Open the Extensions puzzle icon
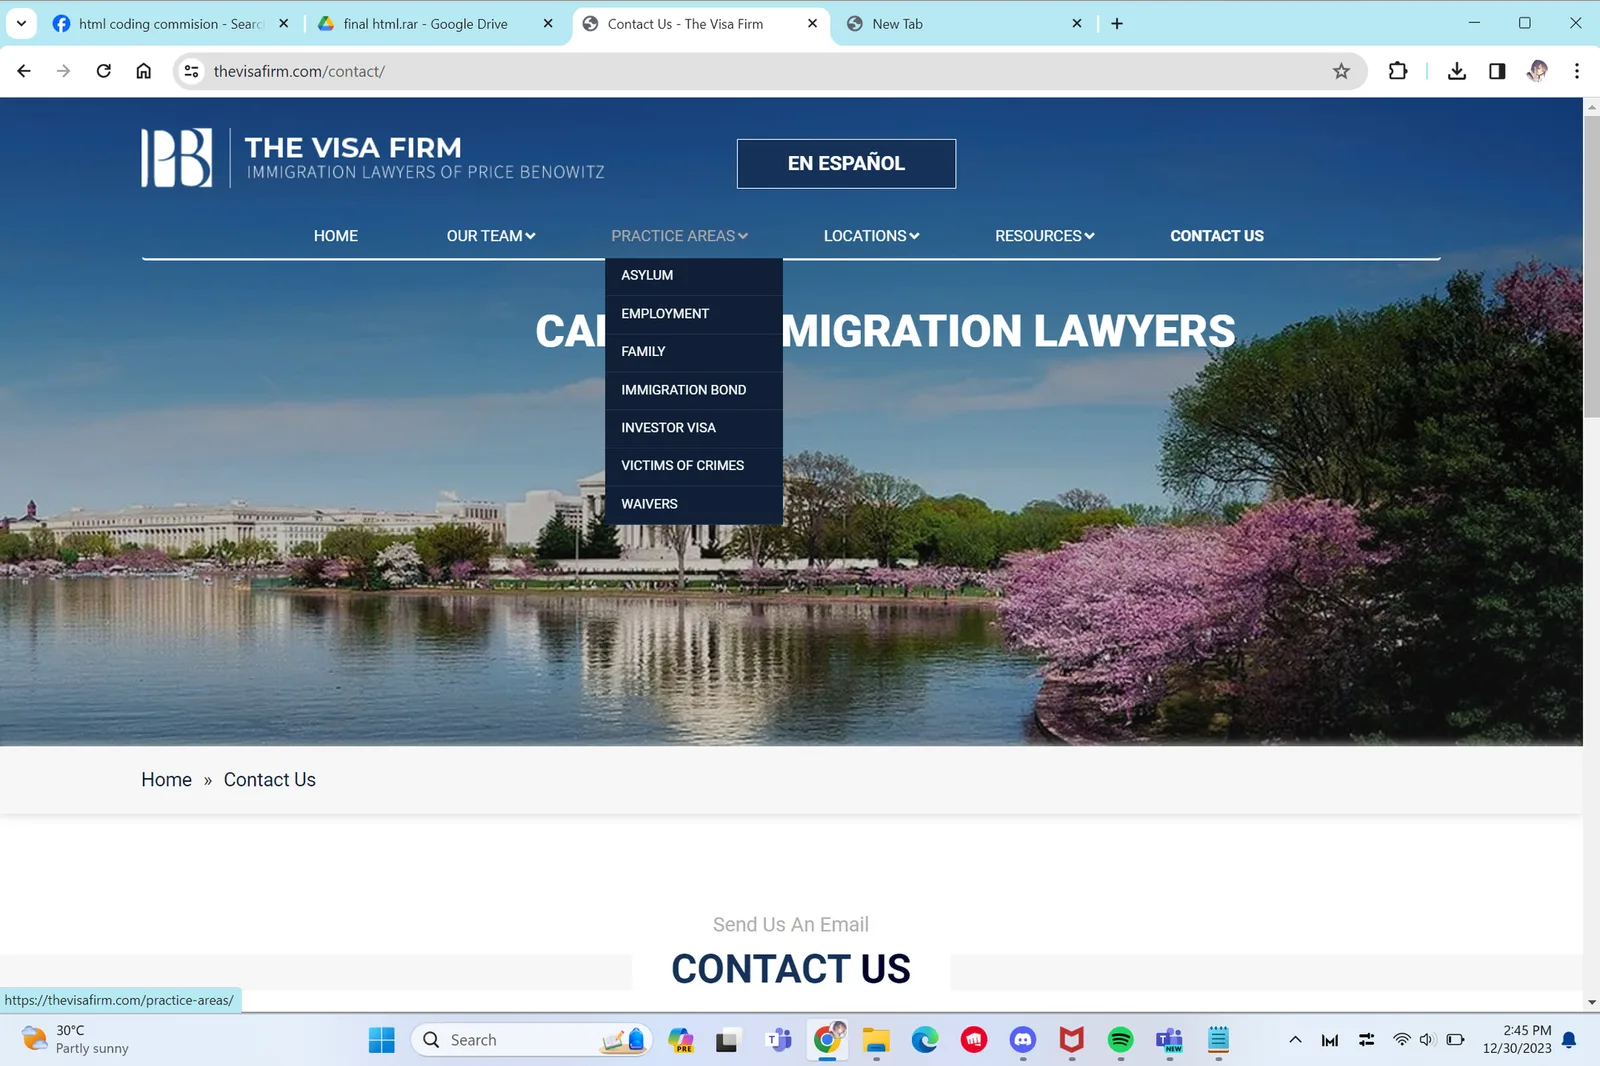This screenshot has height=1066, width=1600. click(x=1398, y=71)
